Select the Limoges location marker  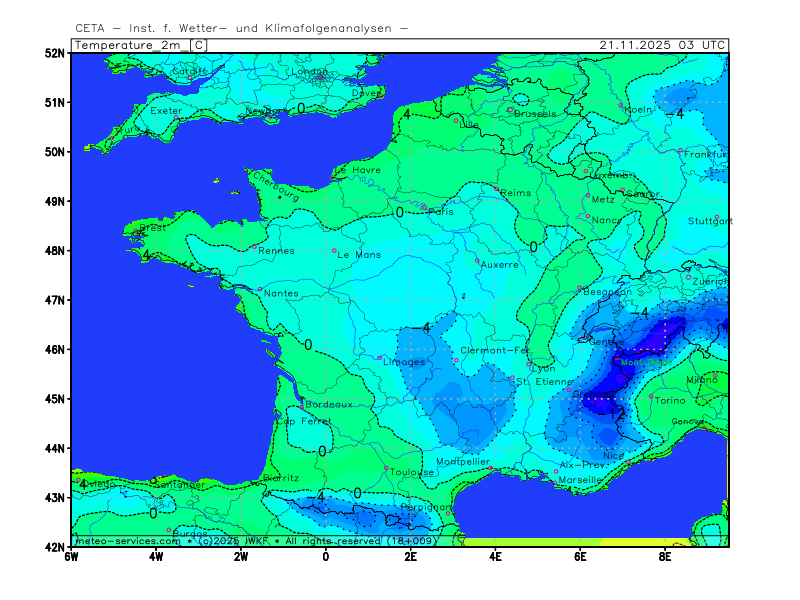click(380, 358)
